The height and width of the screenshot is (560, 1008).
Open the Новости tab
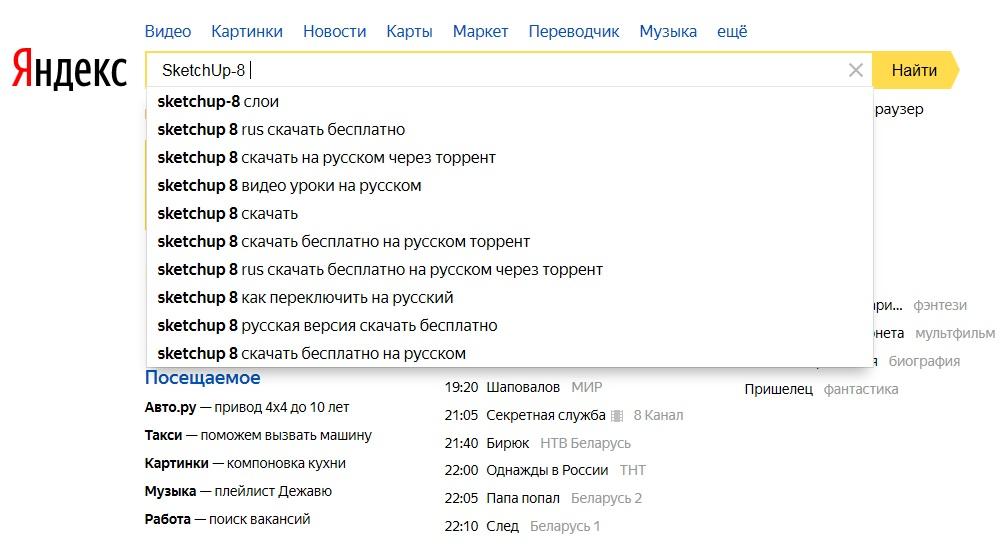[334, 32]
